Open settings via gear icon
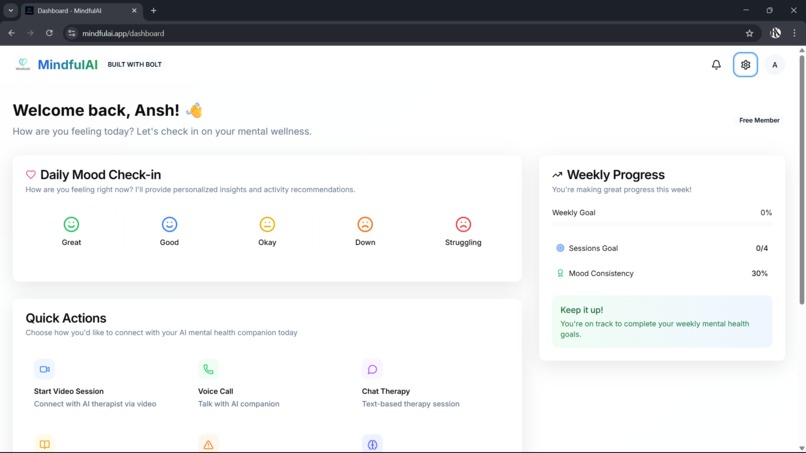Viewport: 806px width, 453px height. 745,65
